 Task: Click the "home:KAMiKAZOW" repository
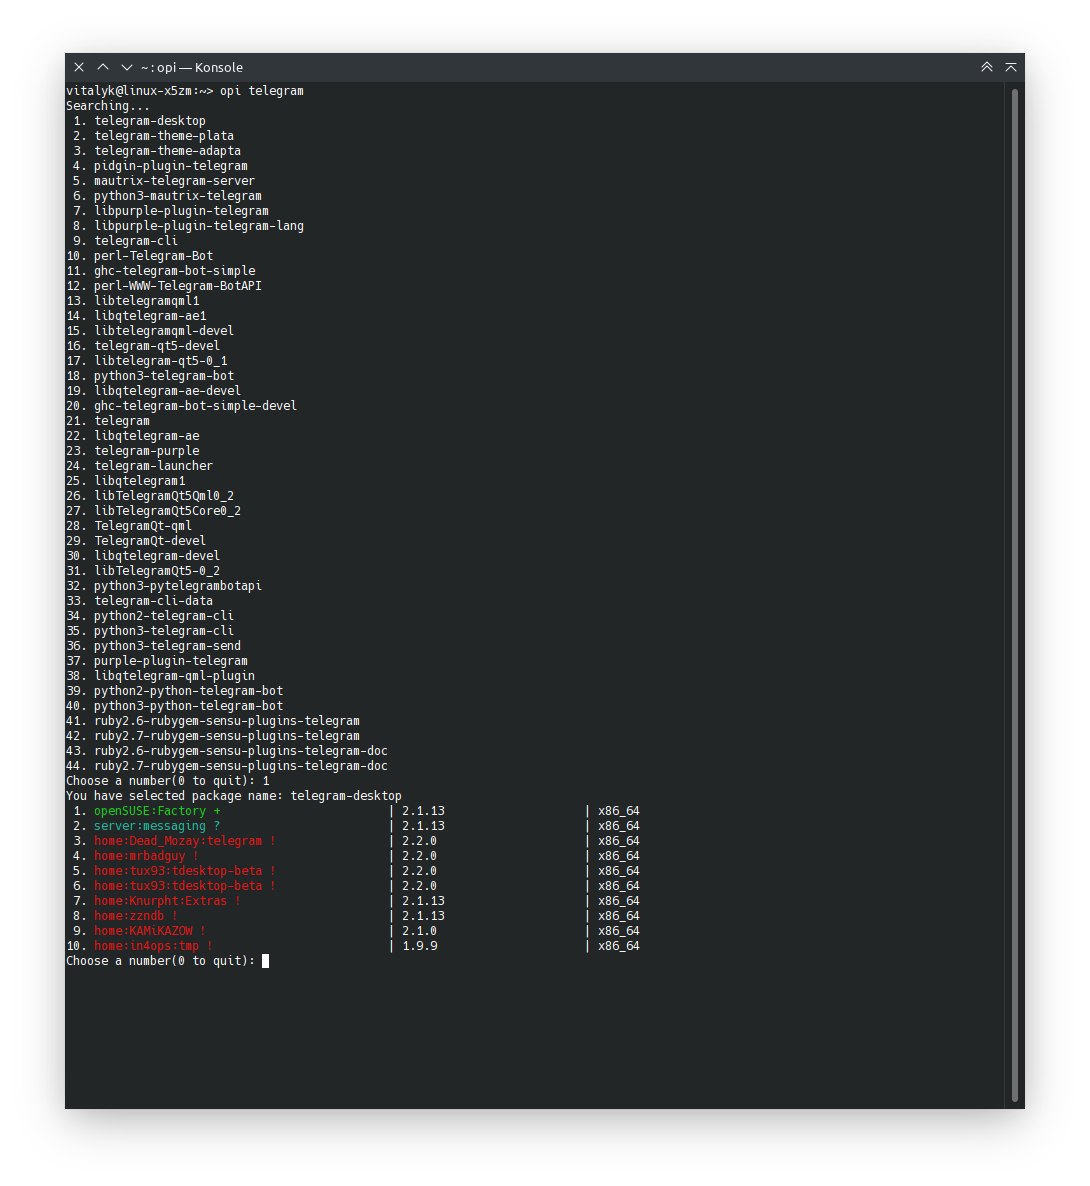(x=150, y=931)
